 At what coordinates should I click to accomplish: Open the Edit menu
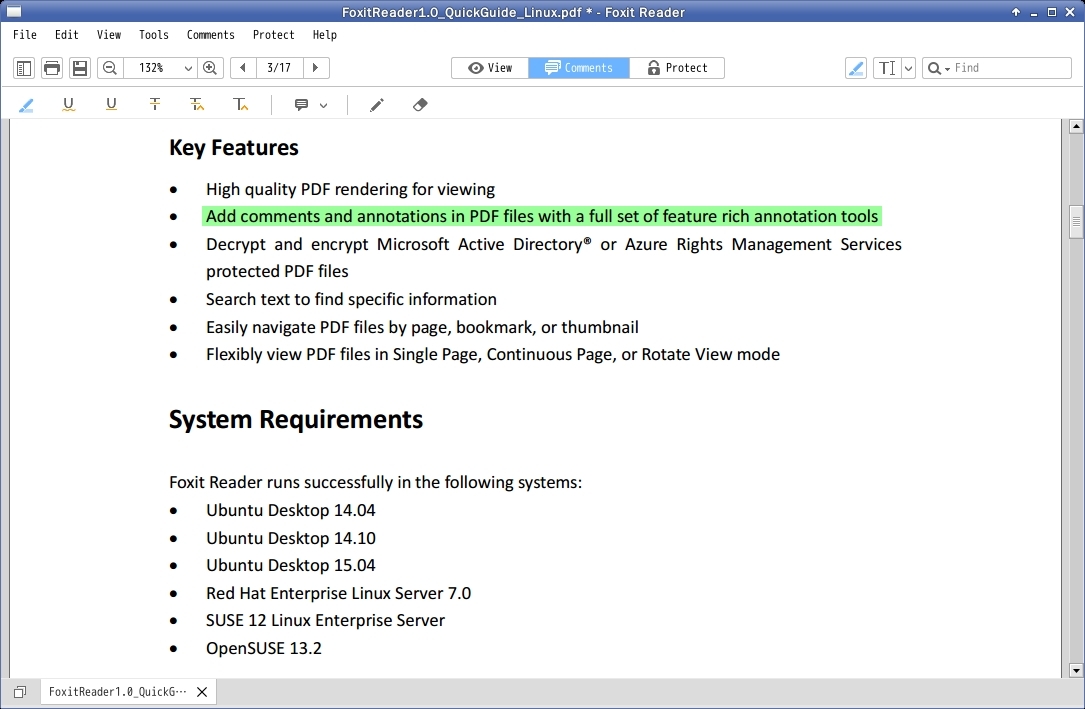point(66,35)
